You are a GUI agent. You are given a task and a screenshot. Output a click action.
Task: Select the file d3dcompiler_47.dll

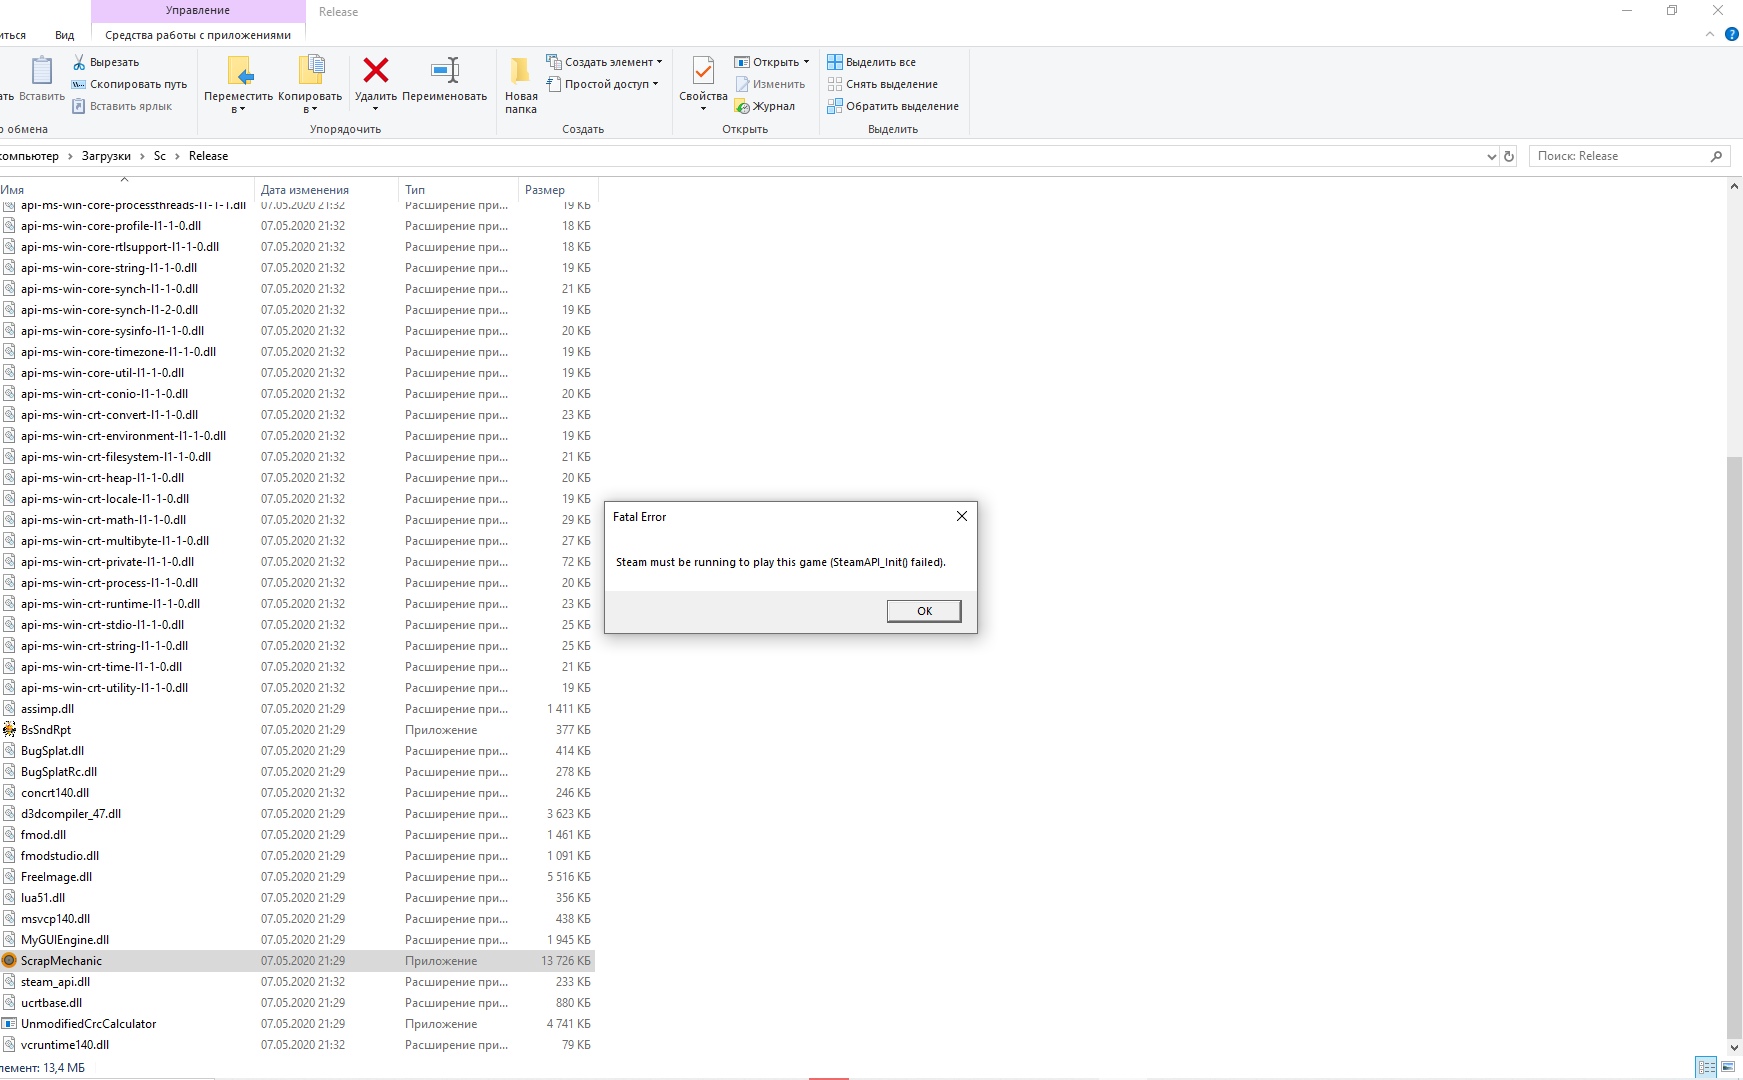click(297, 814)
